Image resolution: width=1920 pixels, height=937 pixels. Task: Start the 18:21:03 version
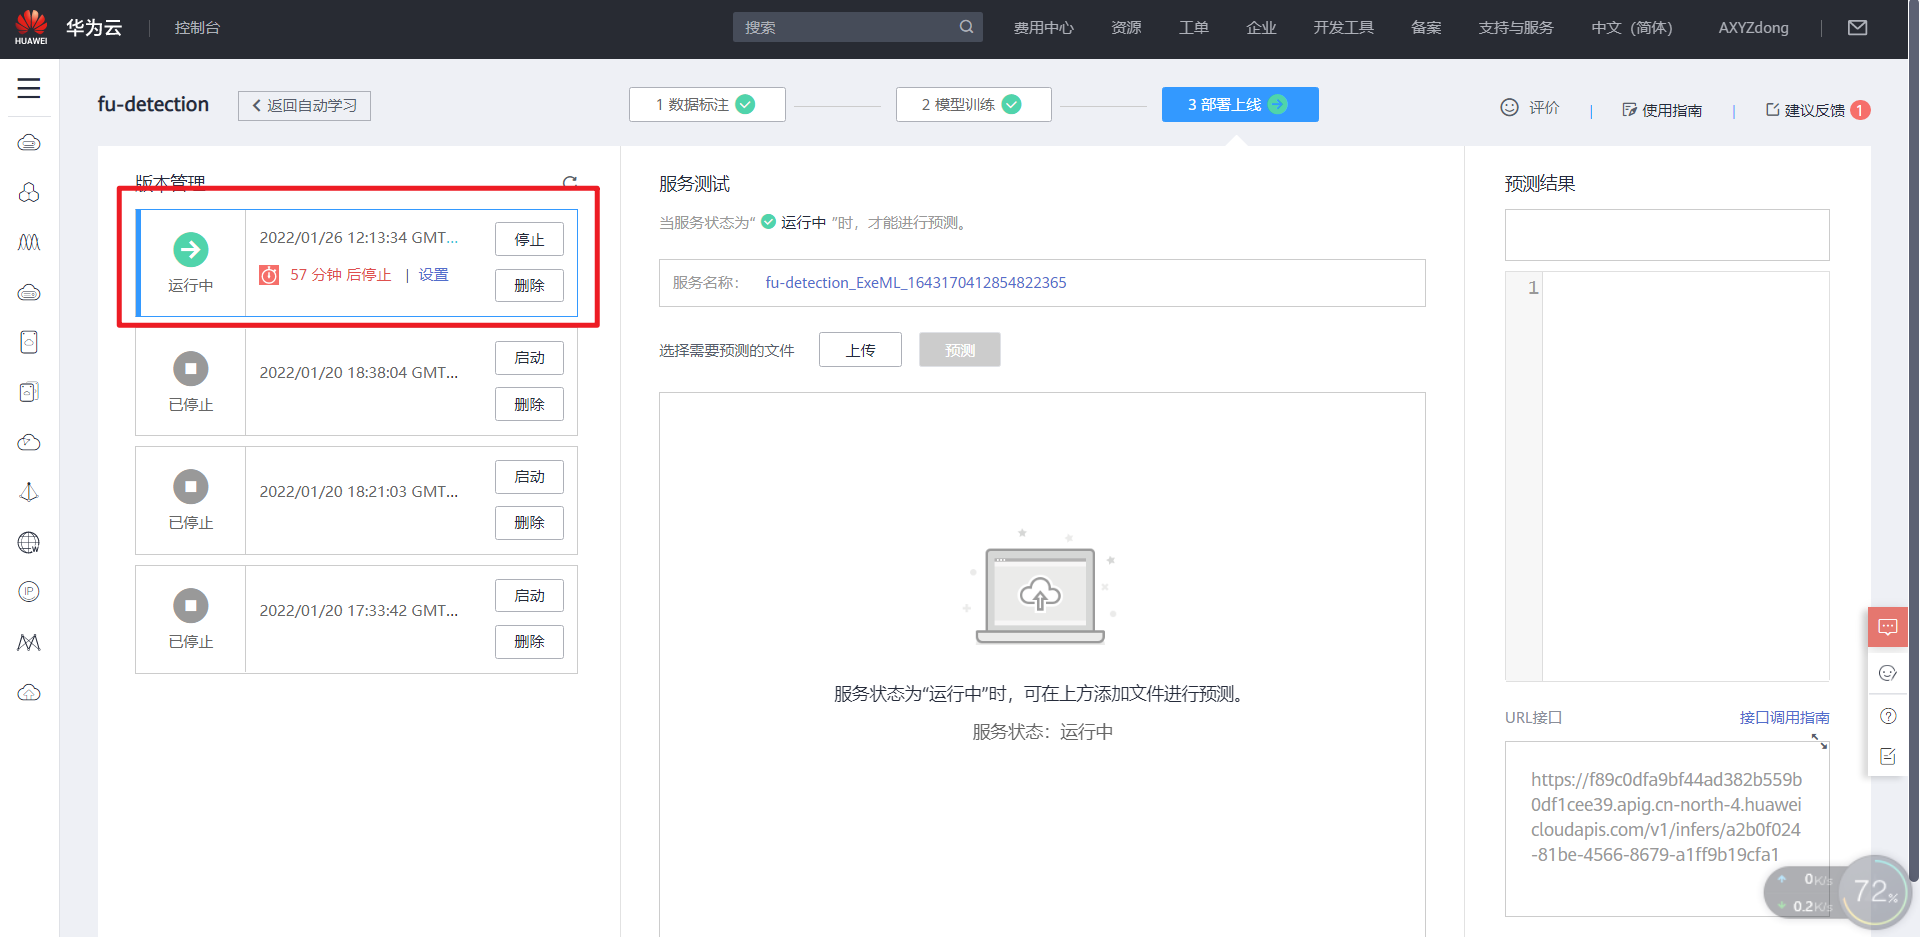click(529, 477)
